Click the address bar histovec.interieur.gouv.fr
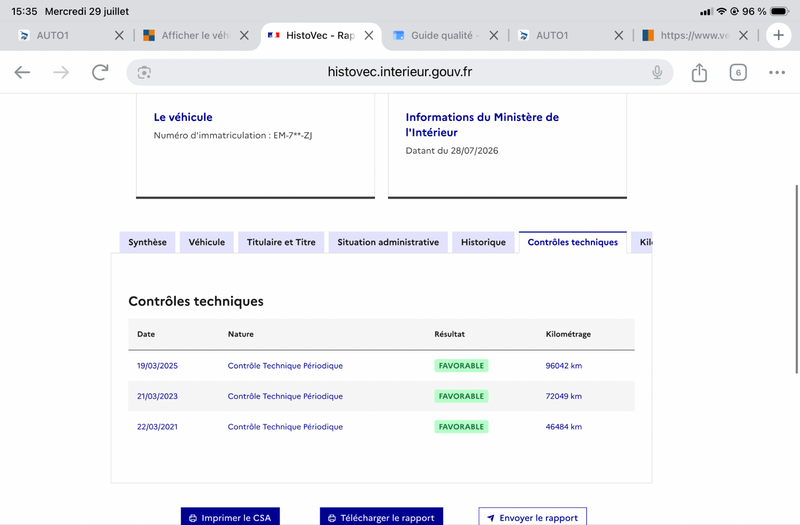The width and height of the screenshot is (800, 525). click(399, 72)
